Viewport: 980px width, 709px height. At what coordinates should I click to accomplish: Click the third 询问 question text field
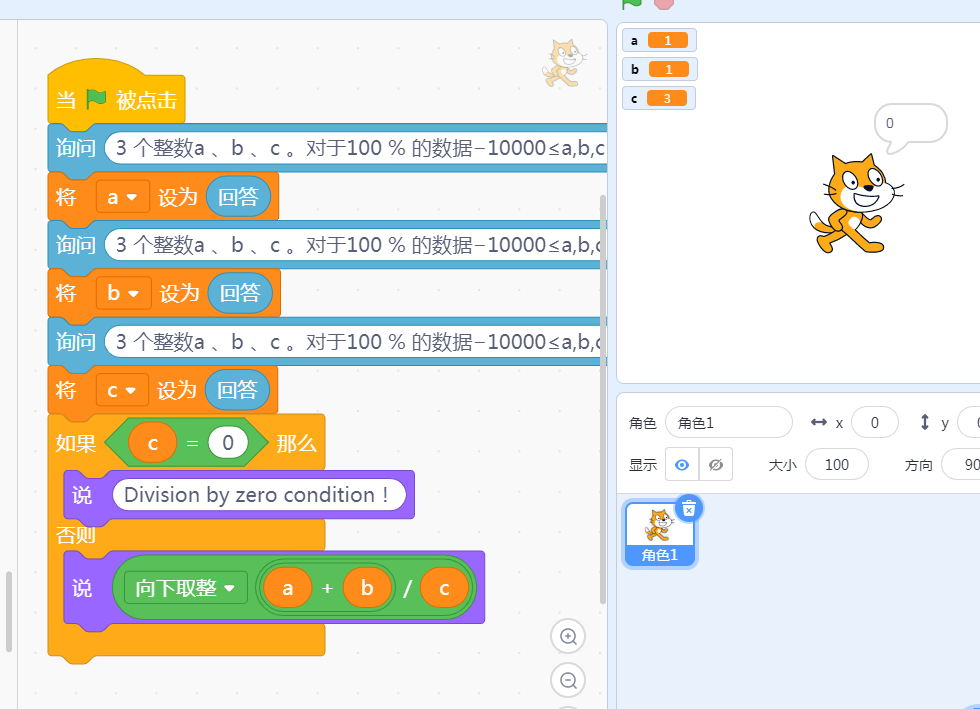click(x=356, y=341)
